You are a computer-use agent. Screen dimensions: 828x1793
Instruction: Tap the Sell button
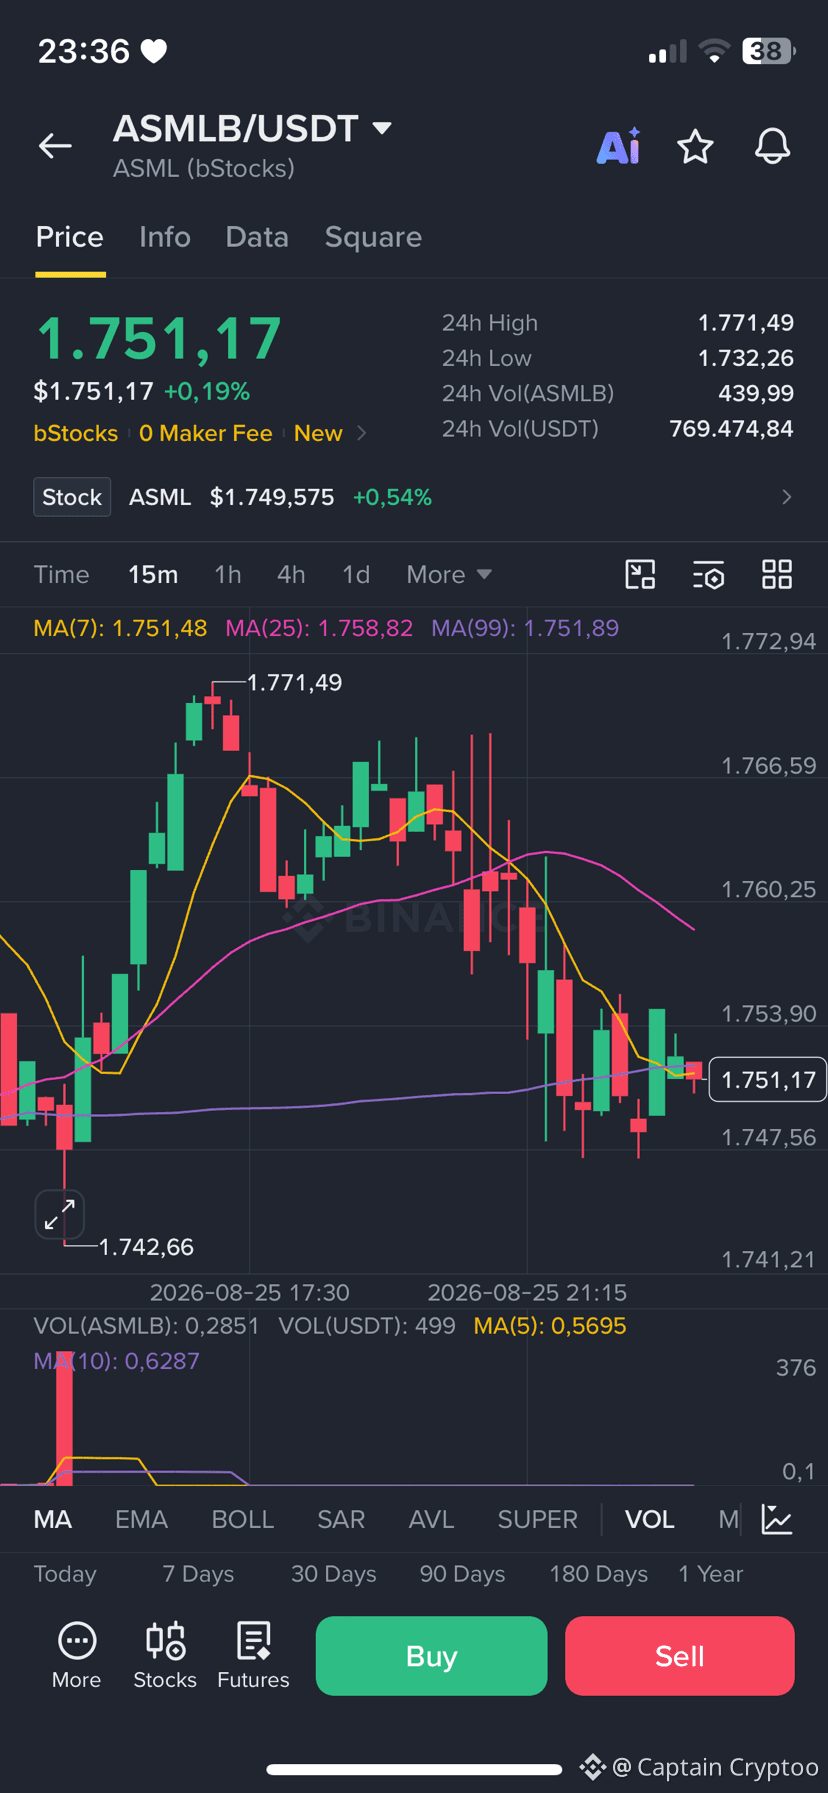tap(680, 1656)
